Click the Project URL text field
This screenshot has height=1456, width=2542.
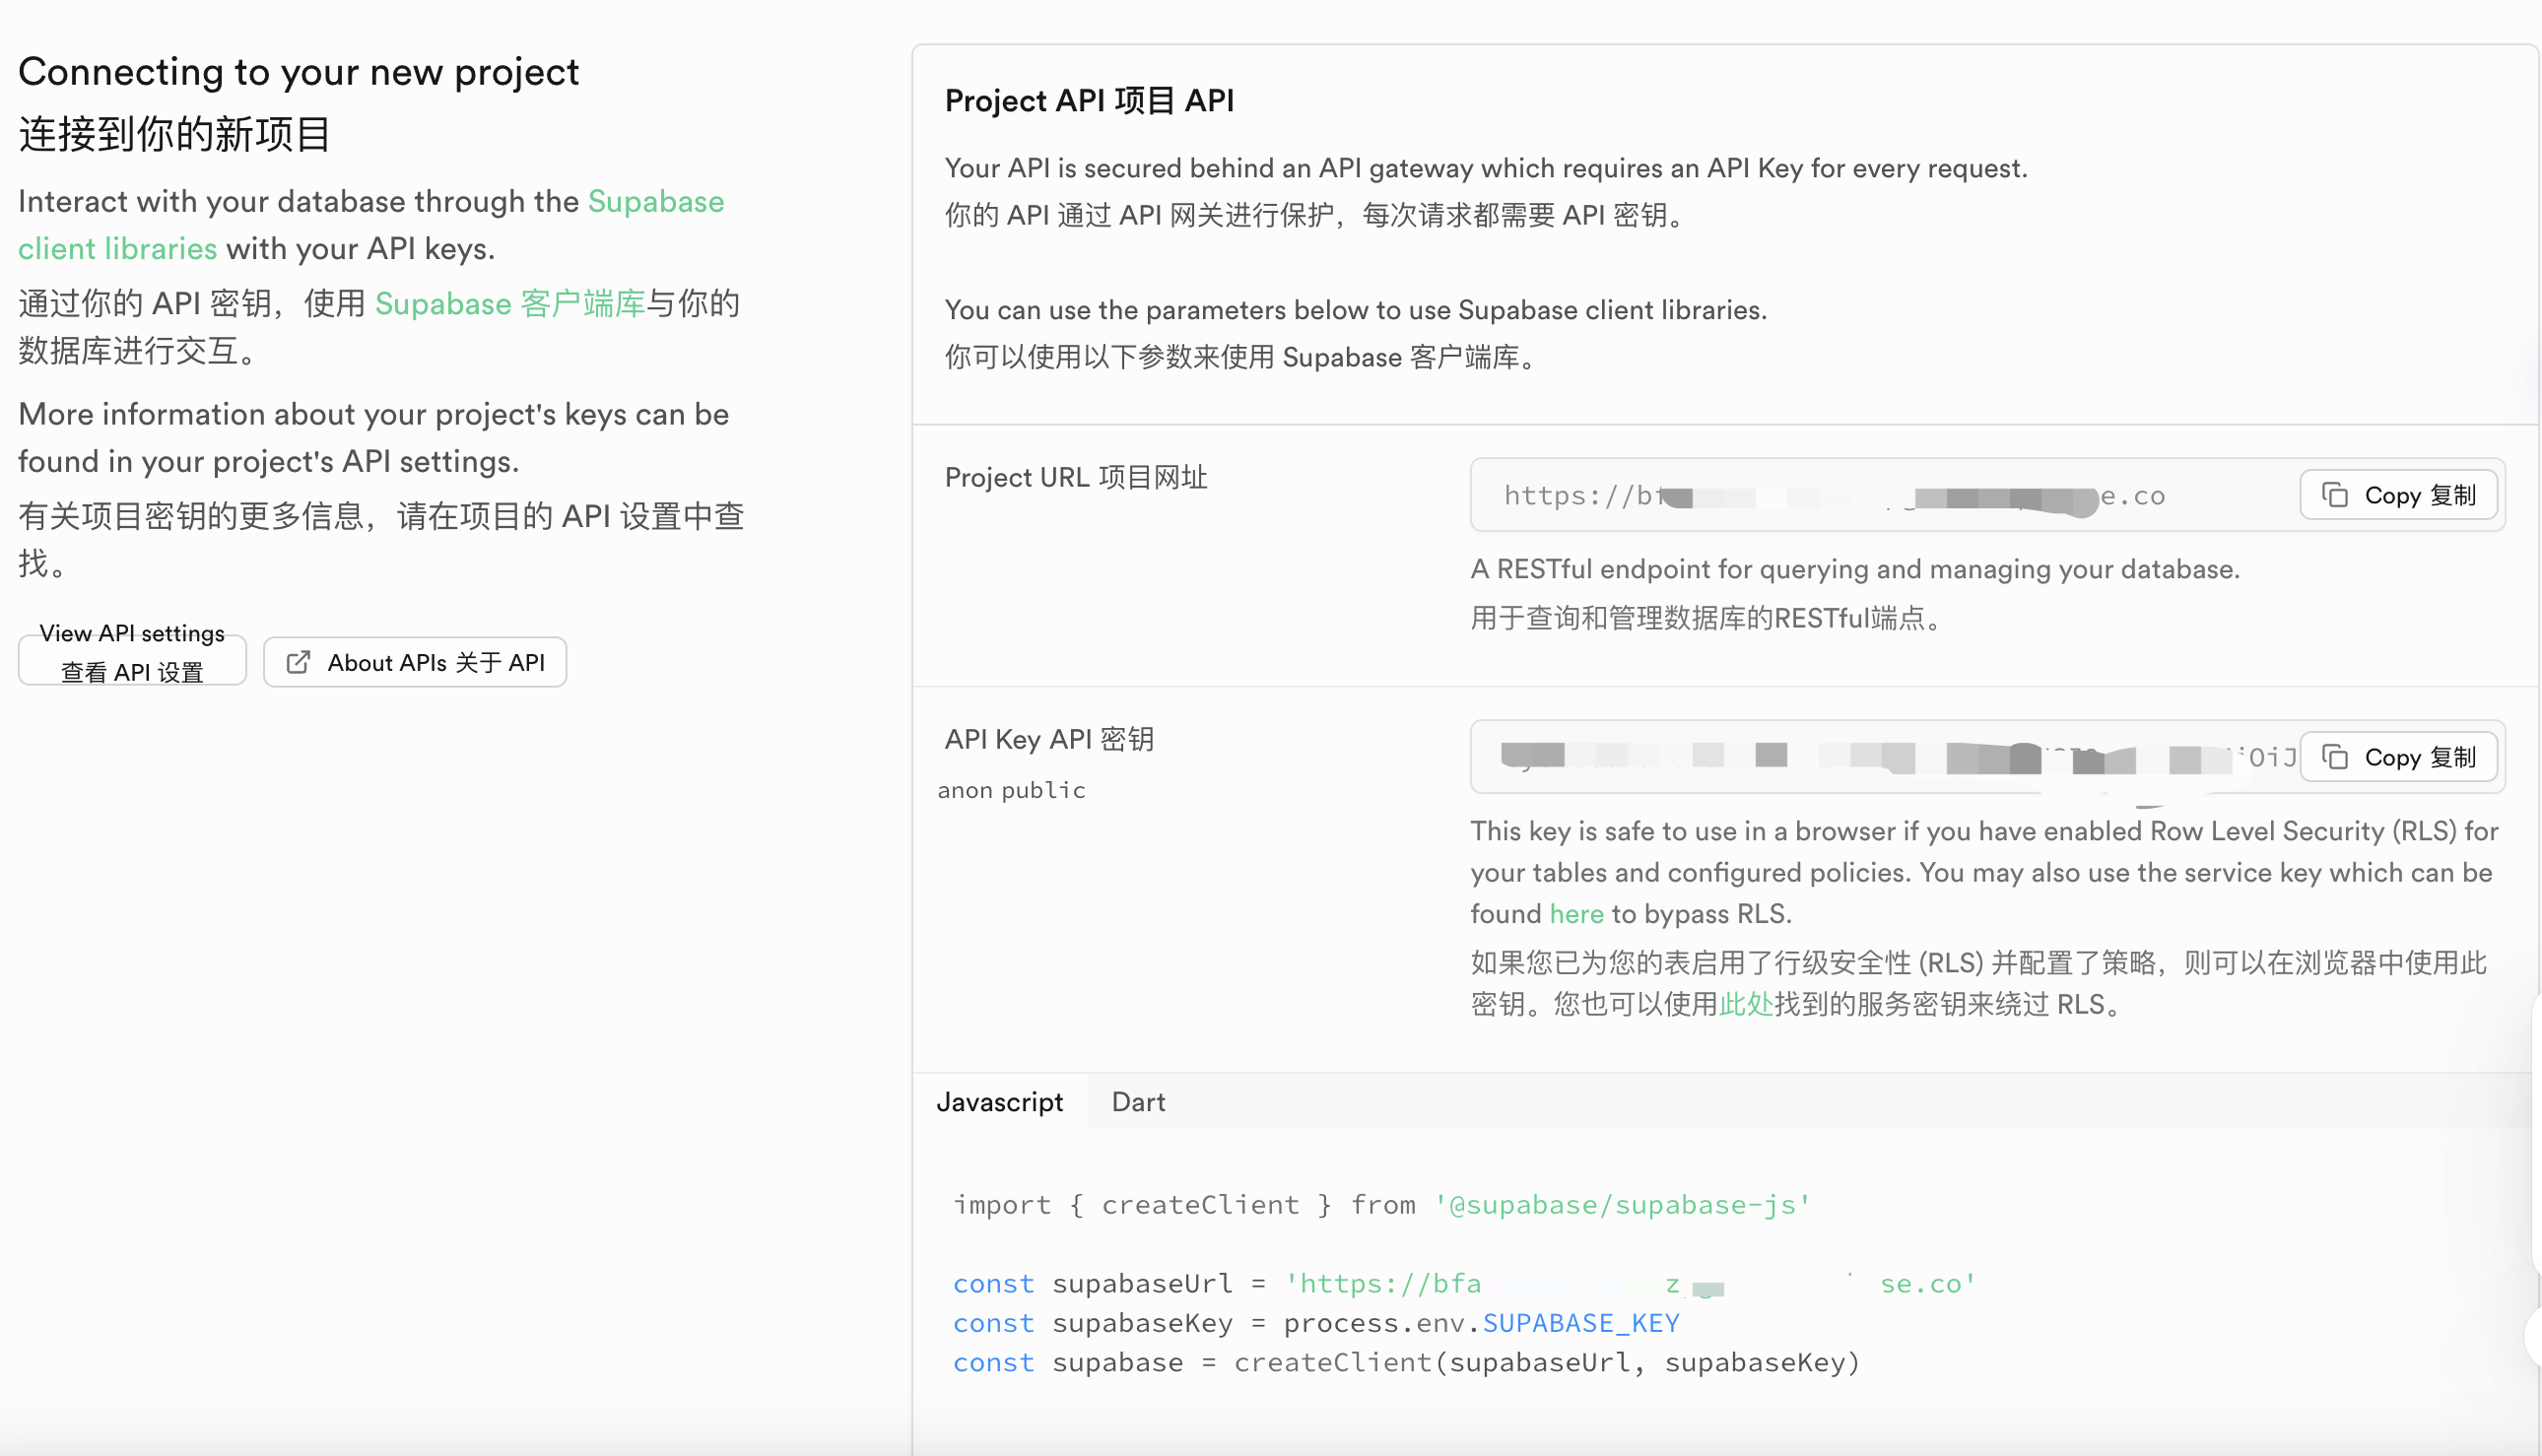[1880, 495]
